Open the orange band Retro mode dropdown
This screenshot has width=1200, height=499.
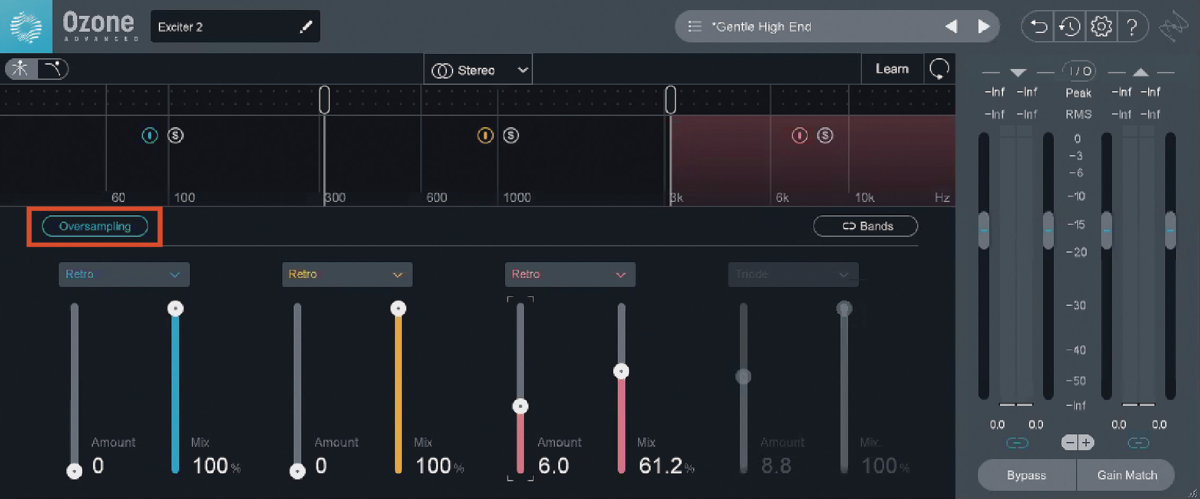tap(347, 274)
